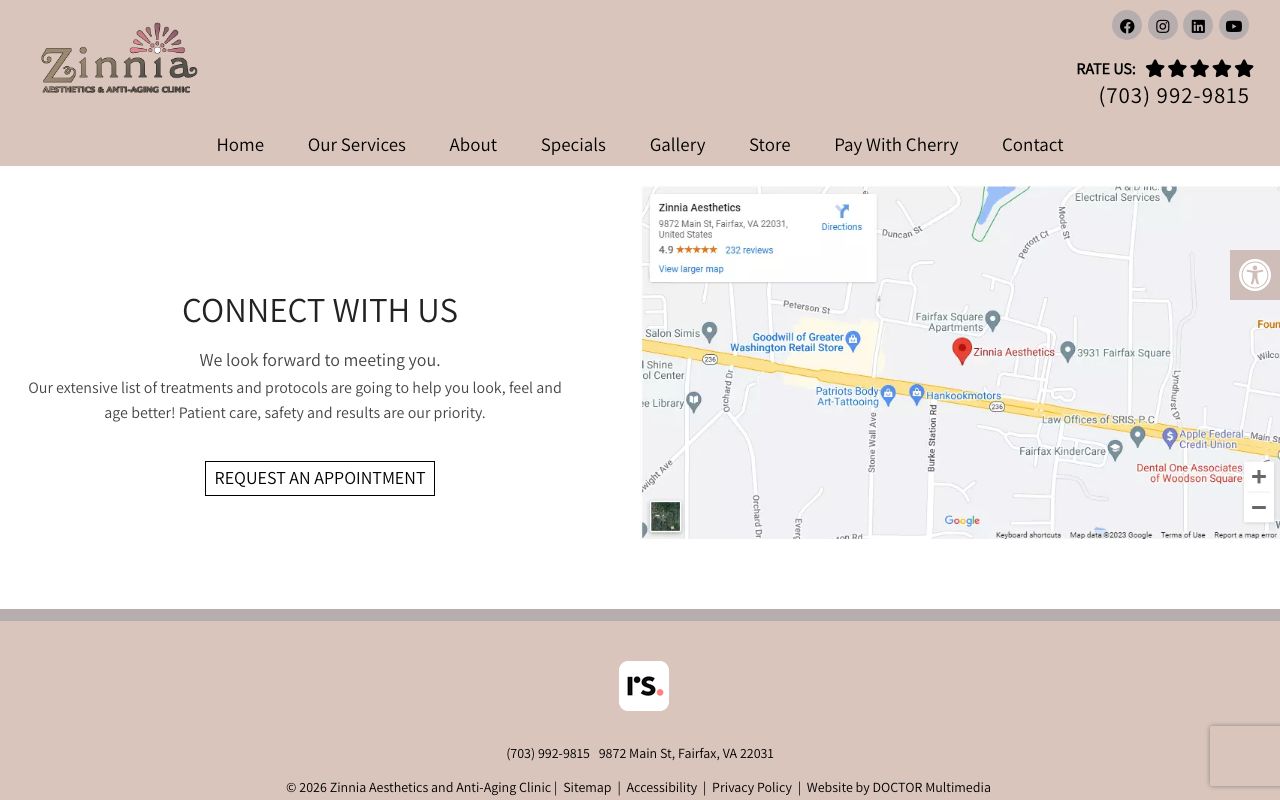Viewport: 1280px width, 800px height.
Task: Click View larger map
Action: pyautogui.click(x=690, y=268)
